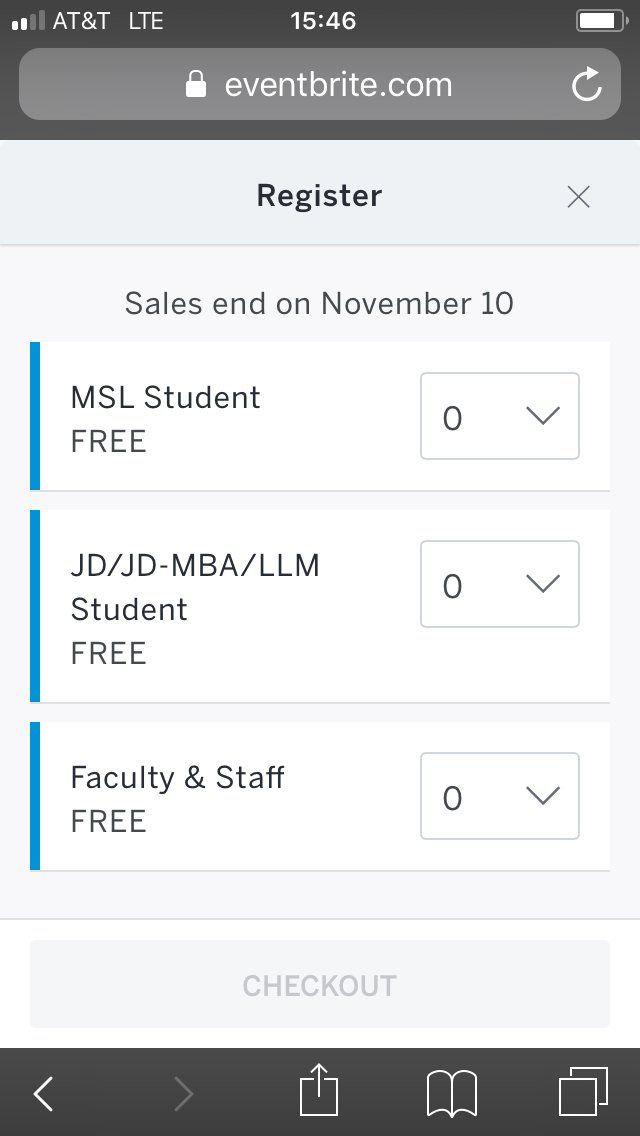Tap the JD/JD-MBA/LLM Student ticket label

tap(195, 587)
